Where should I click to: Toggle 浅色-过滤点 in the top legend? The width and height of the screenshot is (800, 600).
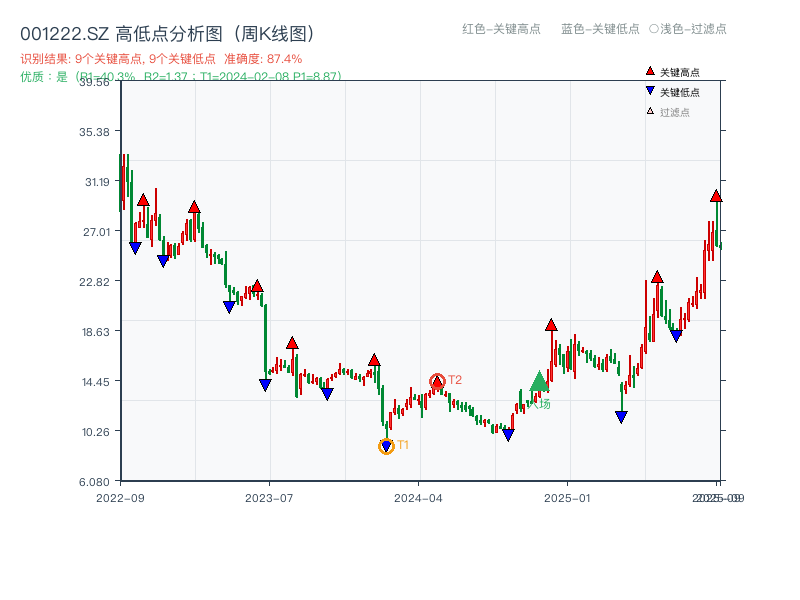click(x=690, y=30)
